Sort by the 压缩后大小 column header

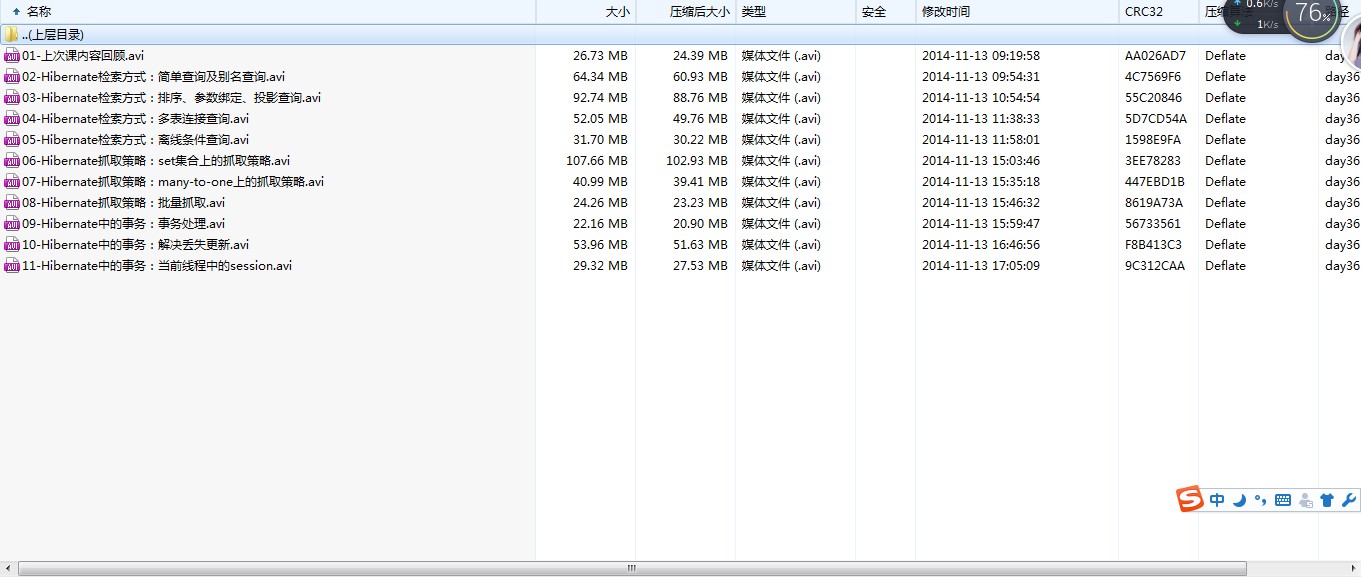686,12
